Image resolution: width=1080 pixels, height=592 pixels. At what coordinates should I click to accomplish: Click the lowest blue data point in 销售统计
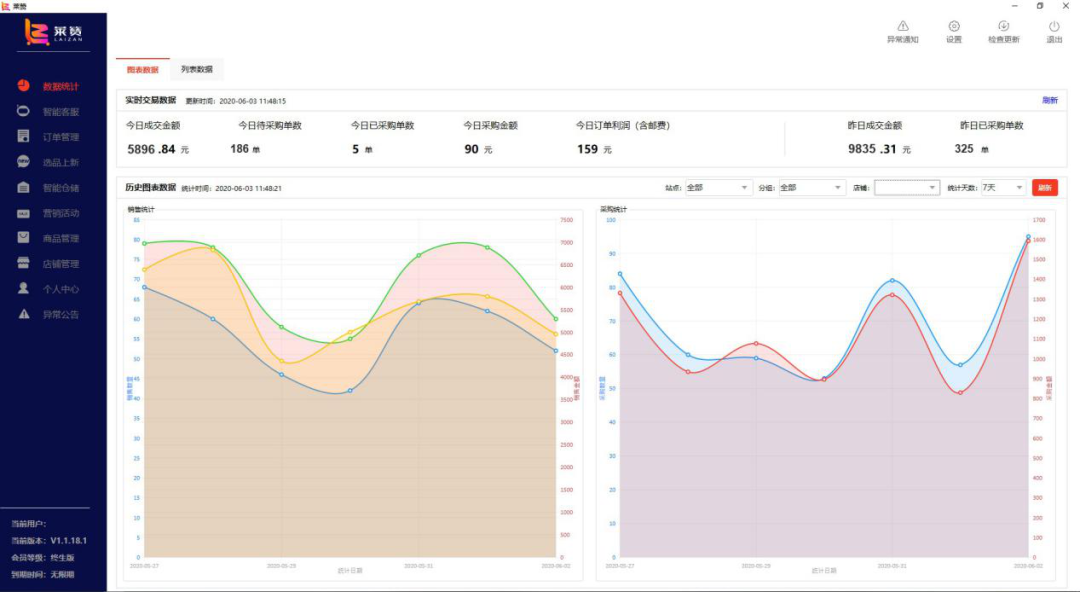coord(350,391)
